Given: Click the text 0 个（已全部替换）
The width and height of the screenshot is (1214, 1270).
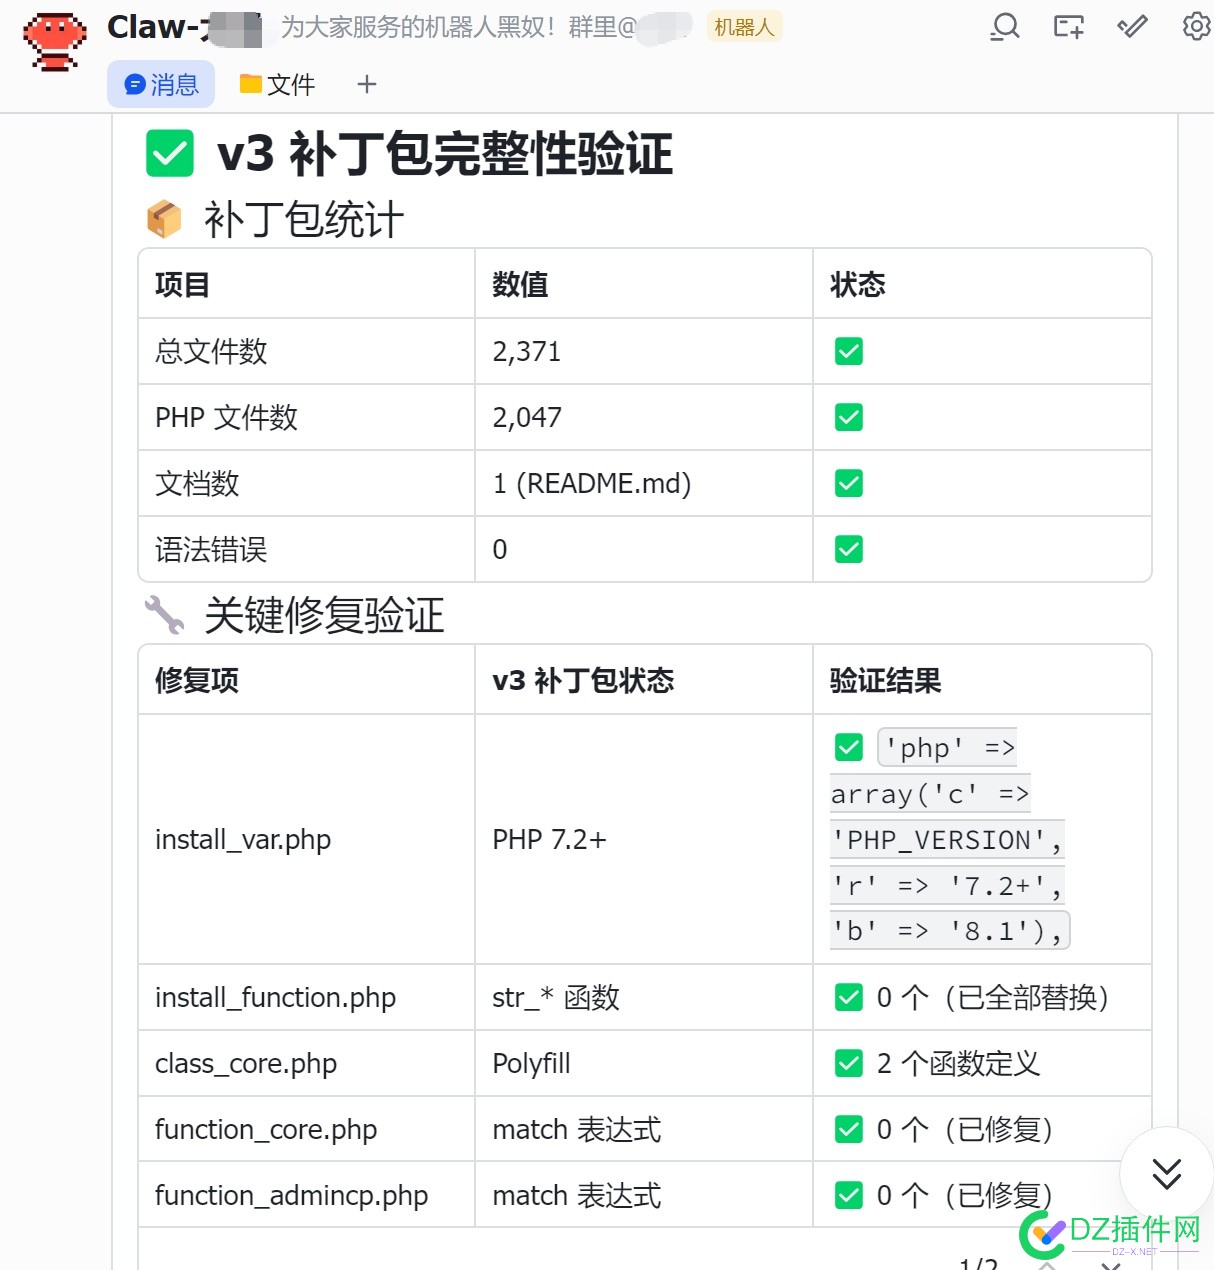Looking at the screenshot, I should point(994,997).
